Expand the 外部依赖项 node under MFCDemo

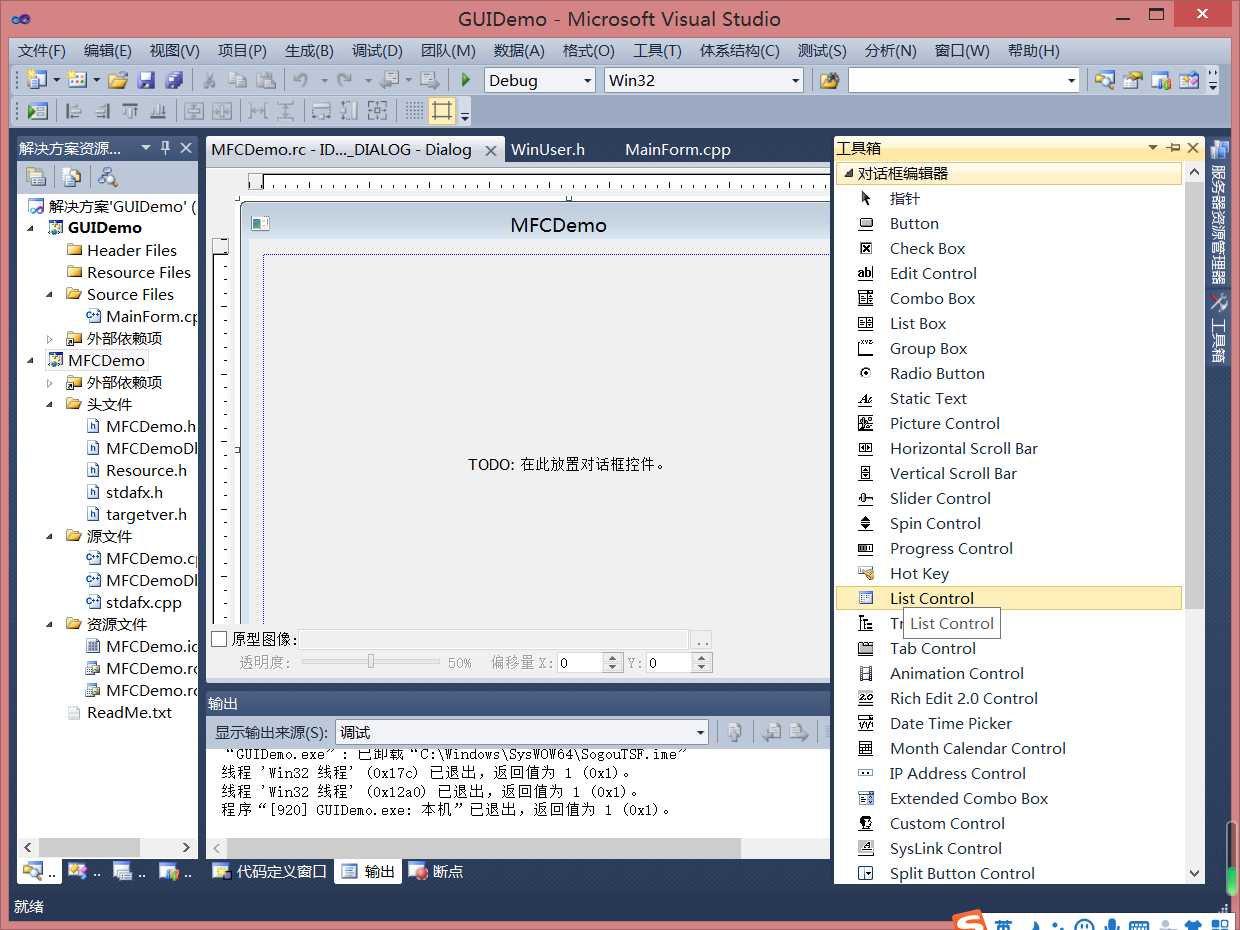50,383
